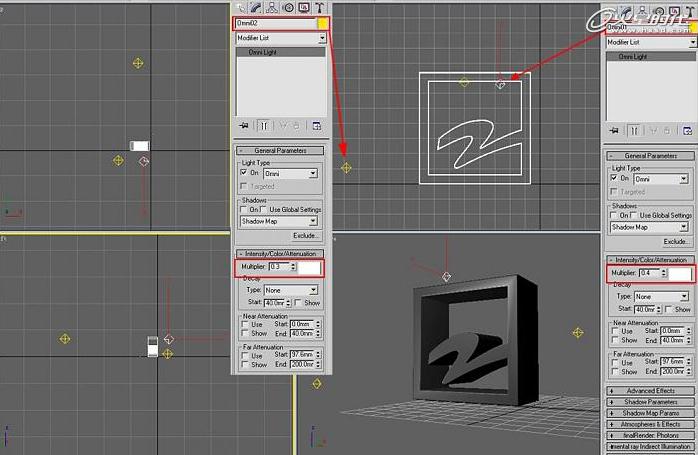Enable Shadows On in Omni02 panel

[243, 209]
